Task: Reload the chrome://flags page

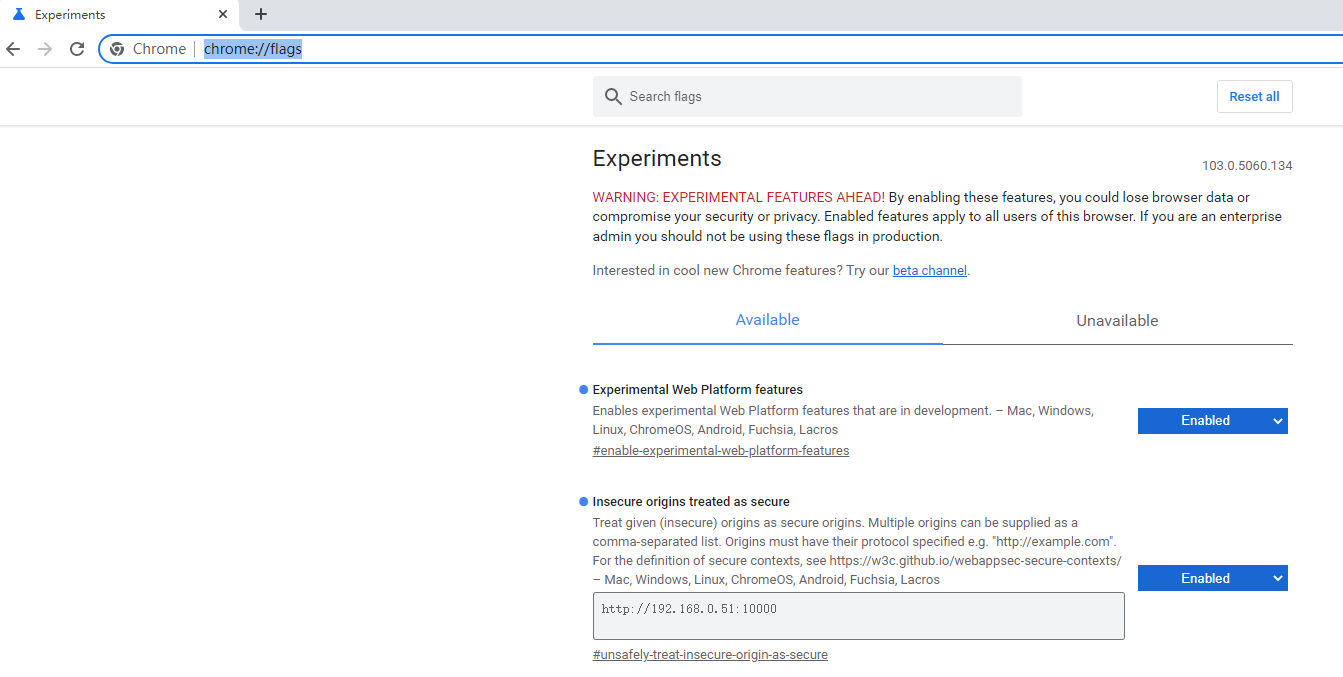Action: (77, 49)
